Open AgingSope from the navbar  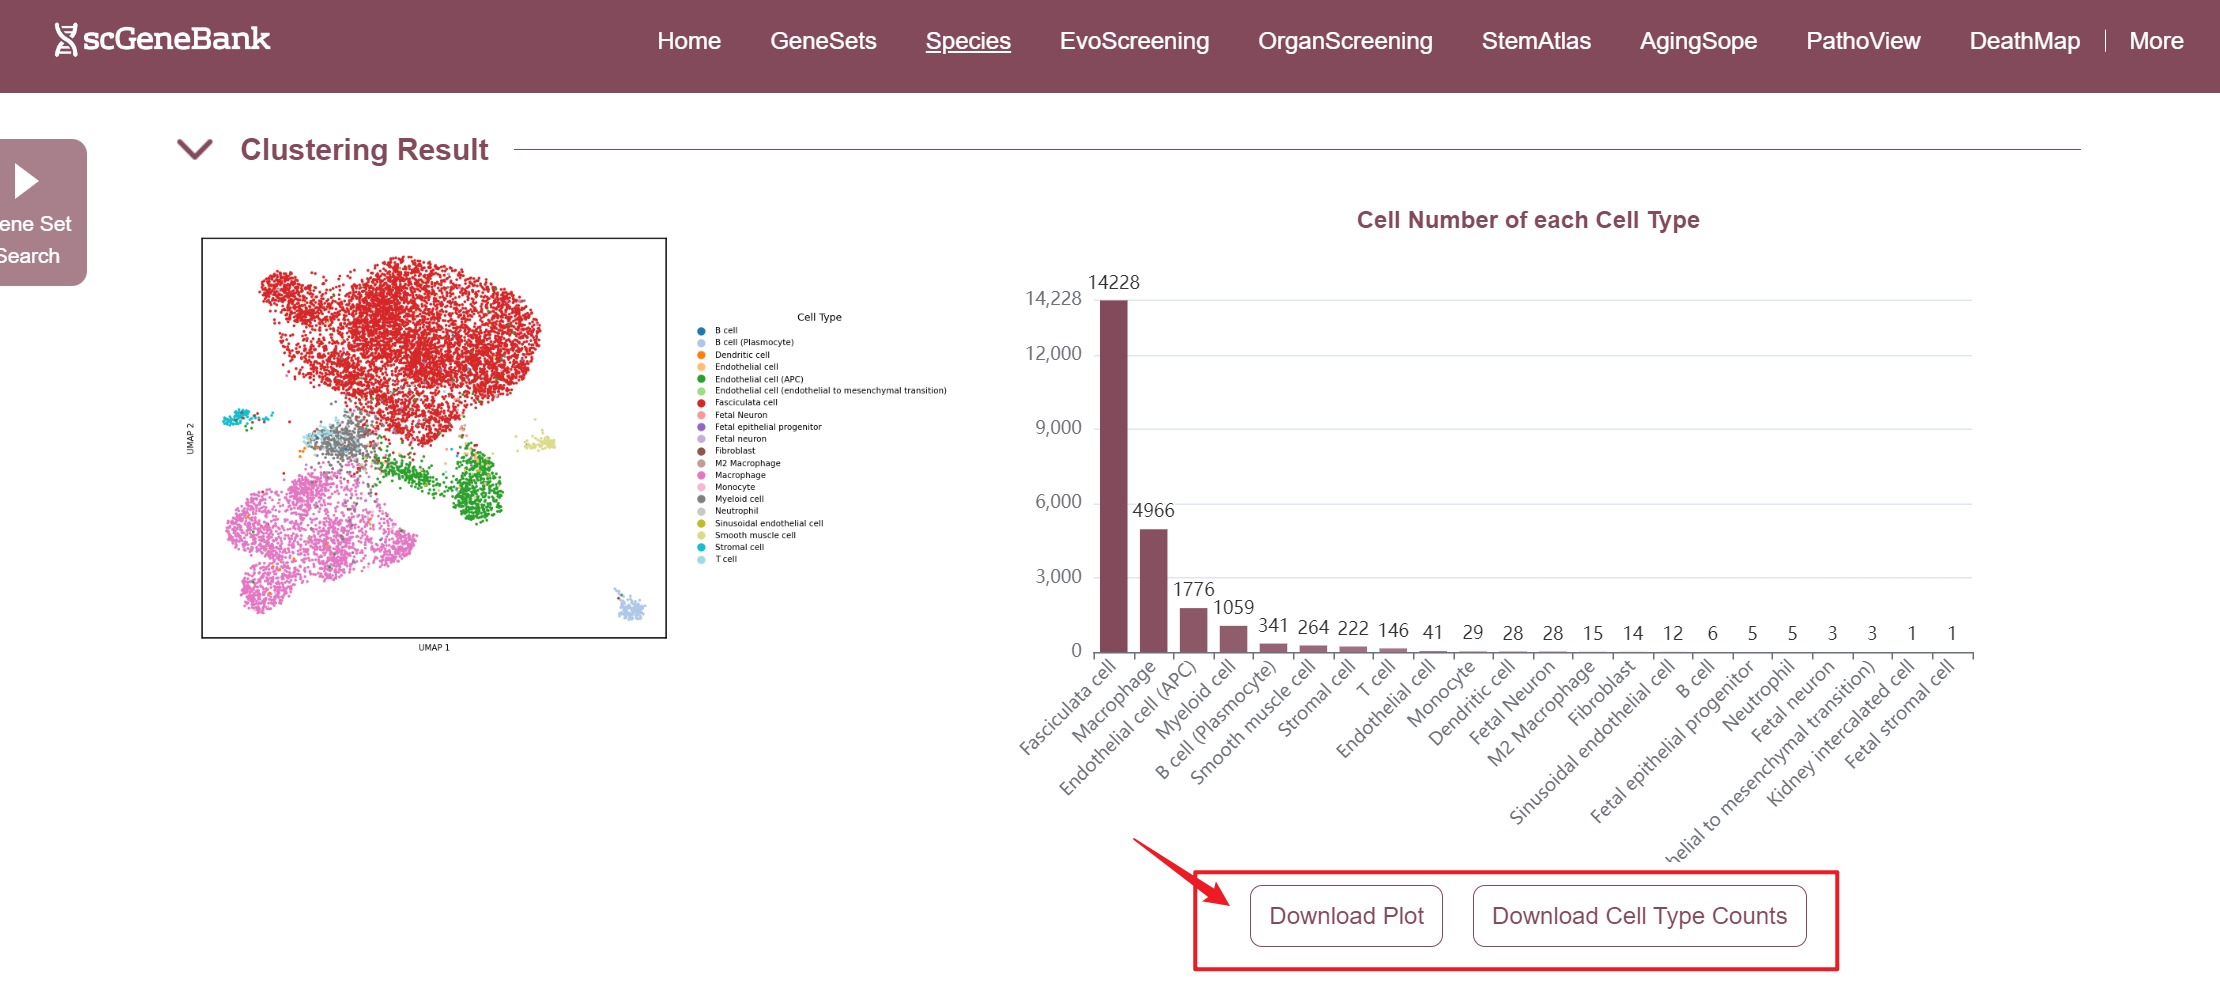(x=1697, y=41)
